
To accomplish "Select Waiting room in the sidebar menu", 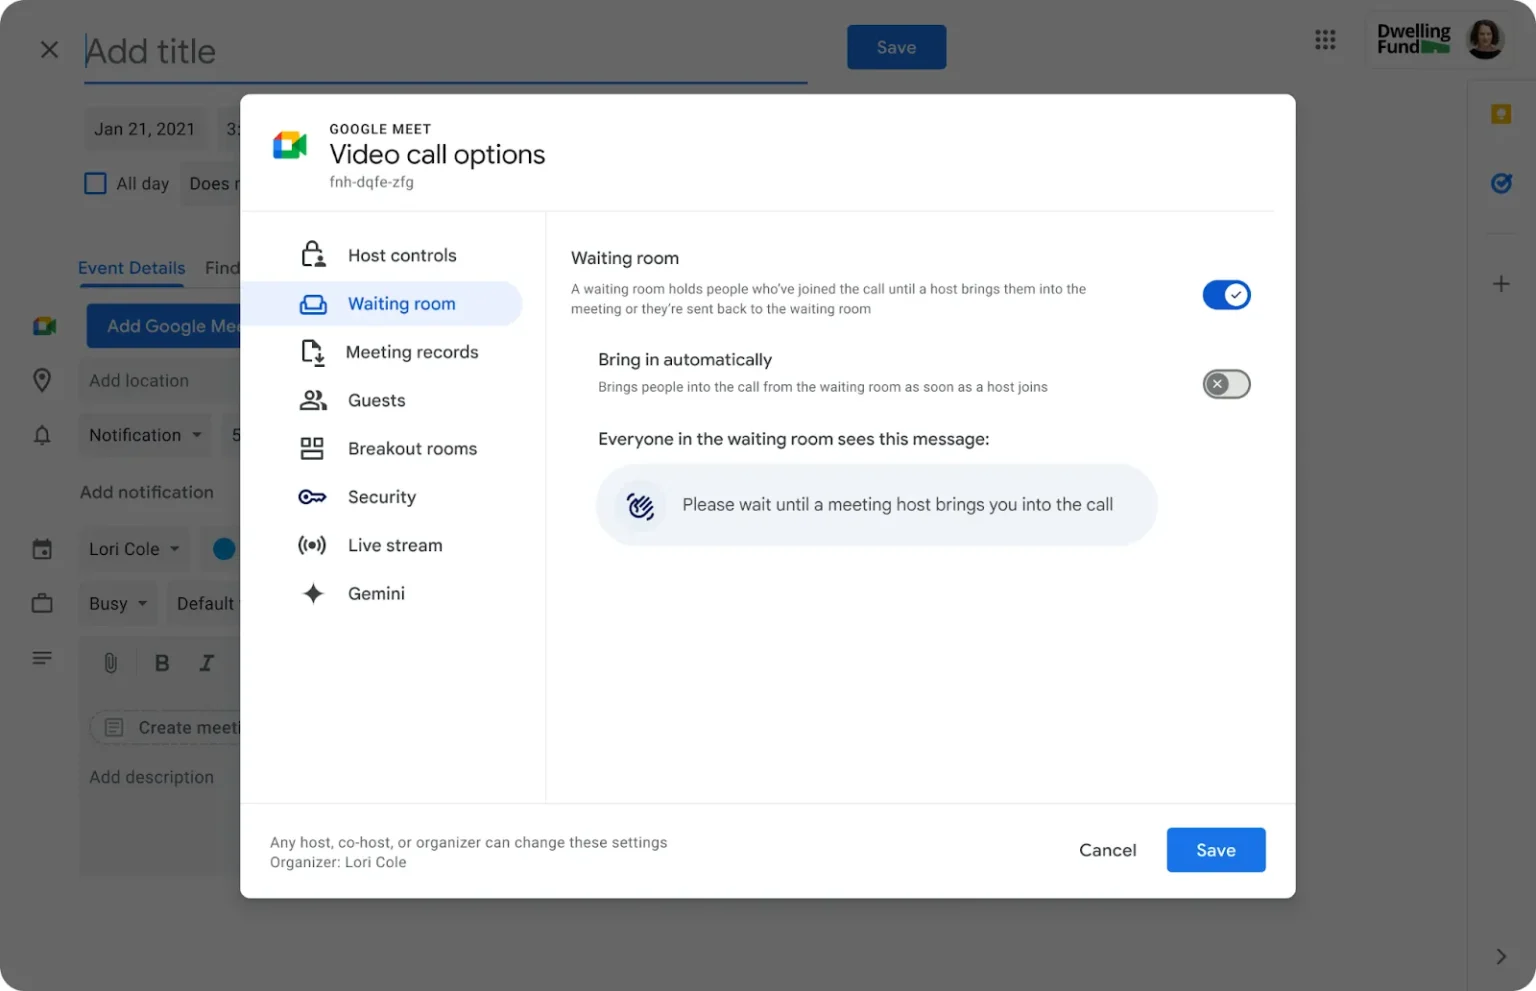I will click(401, 303).
